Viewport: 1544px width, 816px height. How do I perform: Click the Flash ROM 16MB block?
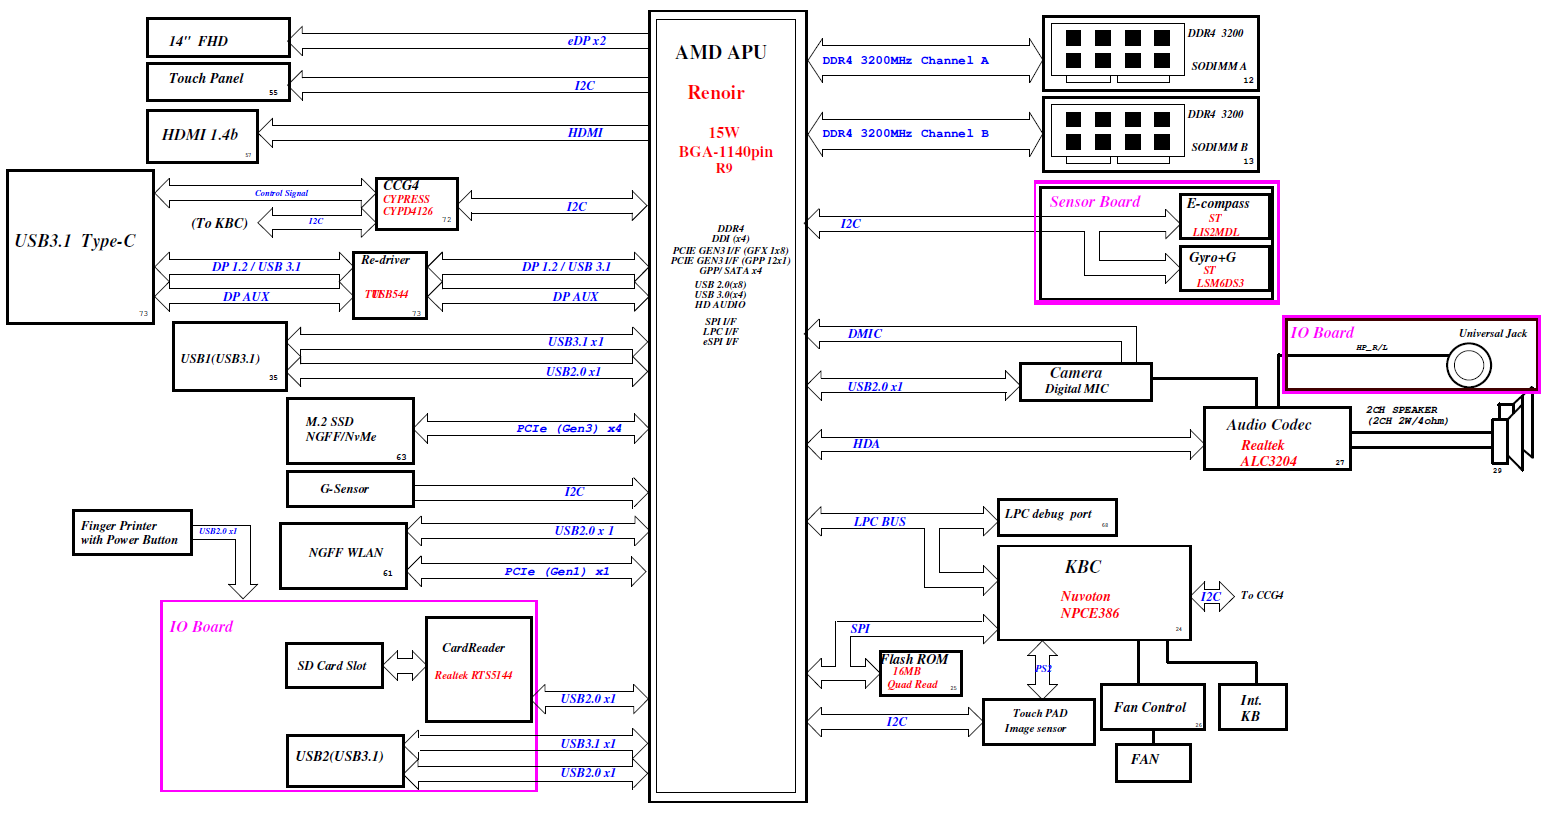(x=920, y=673)
